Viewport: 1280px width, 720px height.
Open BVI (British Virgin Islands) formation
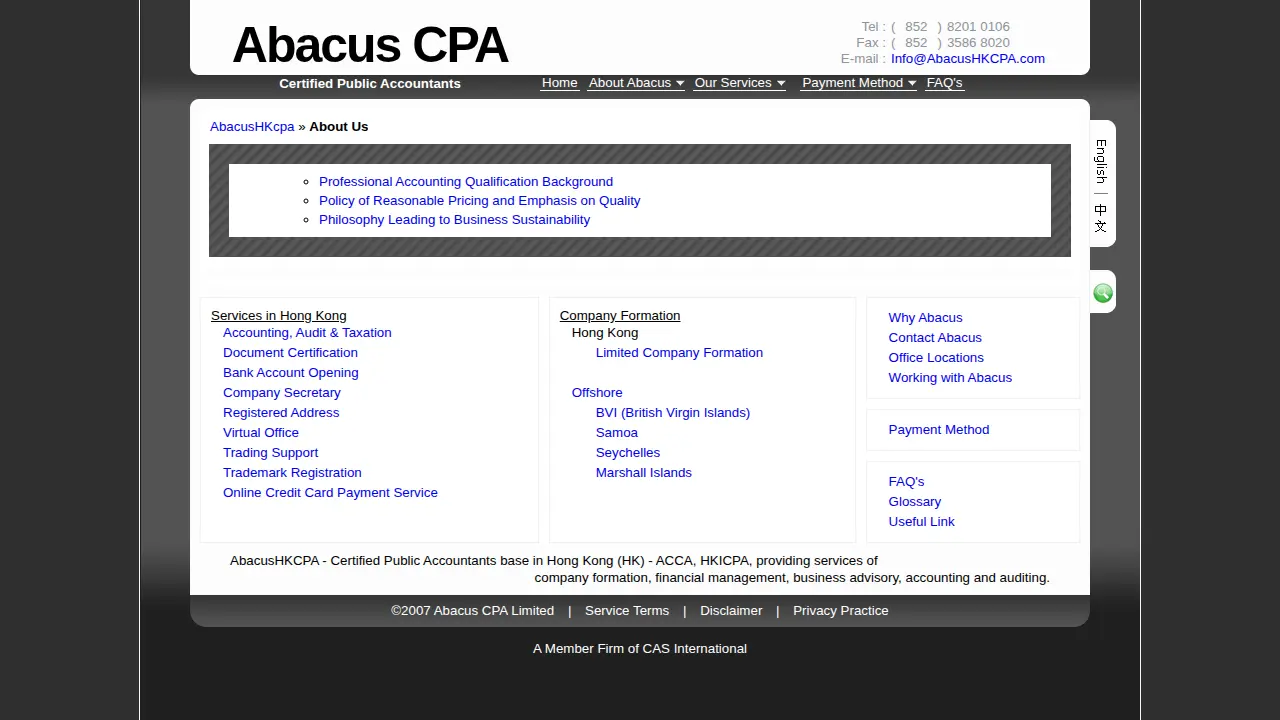tap(673, 413)
